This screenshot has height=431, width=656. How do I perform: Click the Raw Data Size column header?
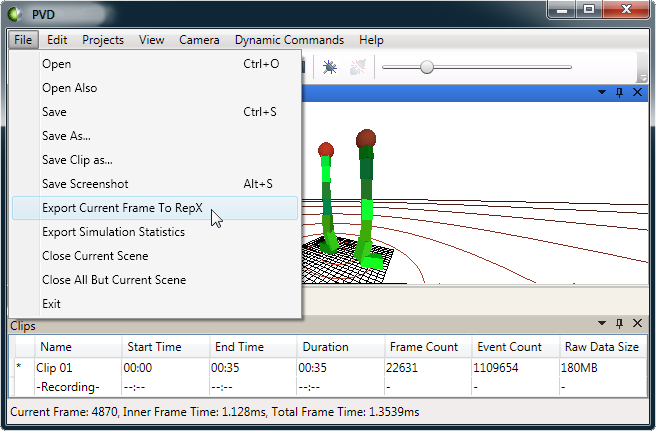601,347
